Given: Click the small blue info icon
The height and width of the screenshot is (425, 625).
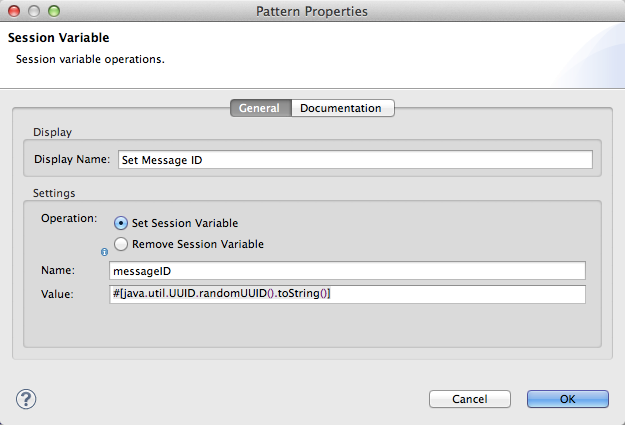Looking at the screenshot, I should pos(103,252).
